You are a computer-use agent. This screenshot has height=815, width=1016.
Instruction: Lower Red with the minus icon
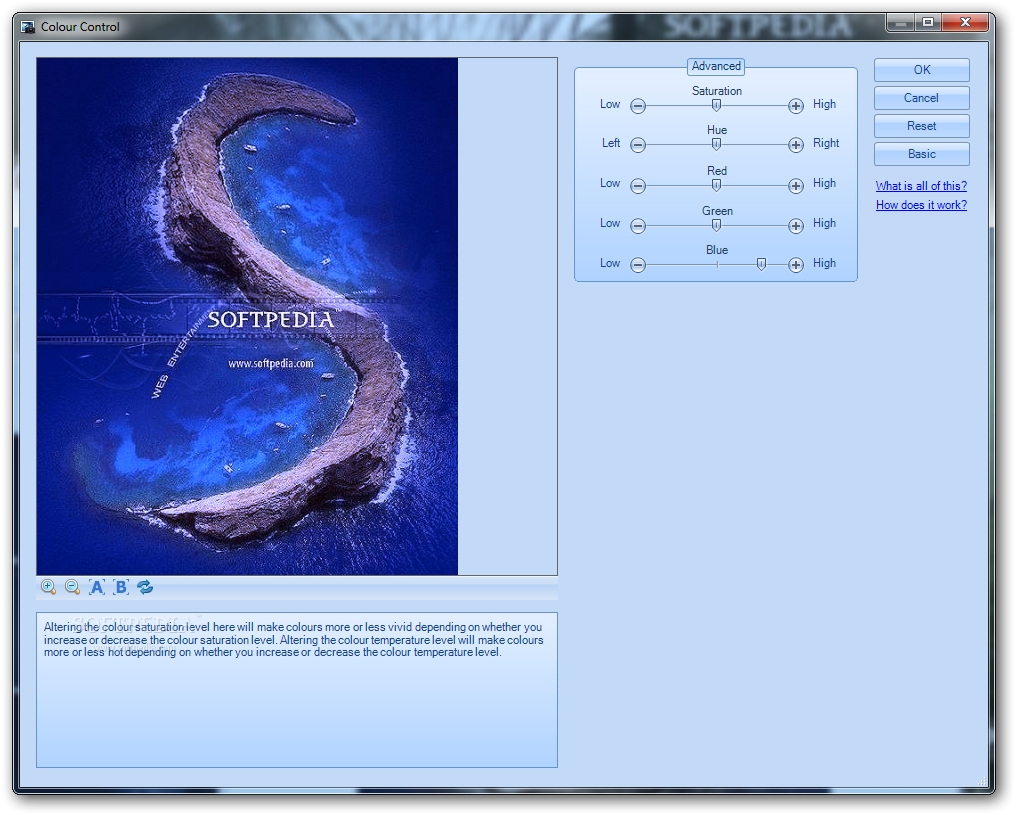coord(638,186)
